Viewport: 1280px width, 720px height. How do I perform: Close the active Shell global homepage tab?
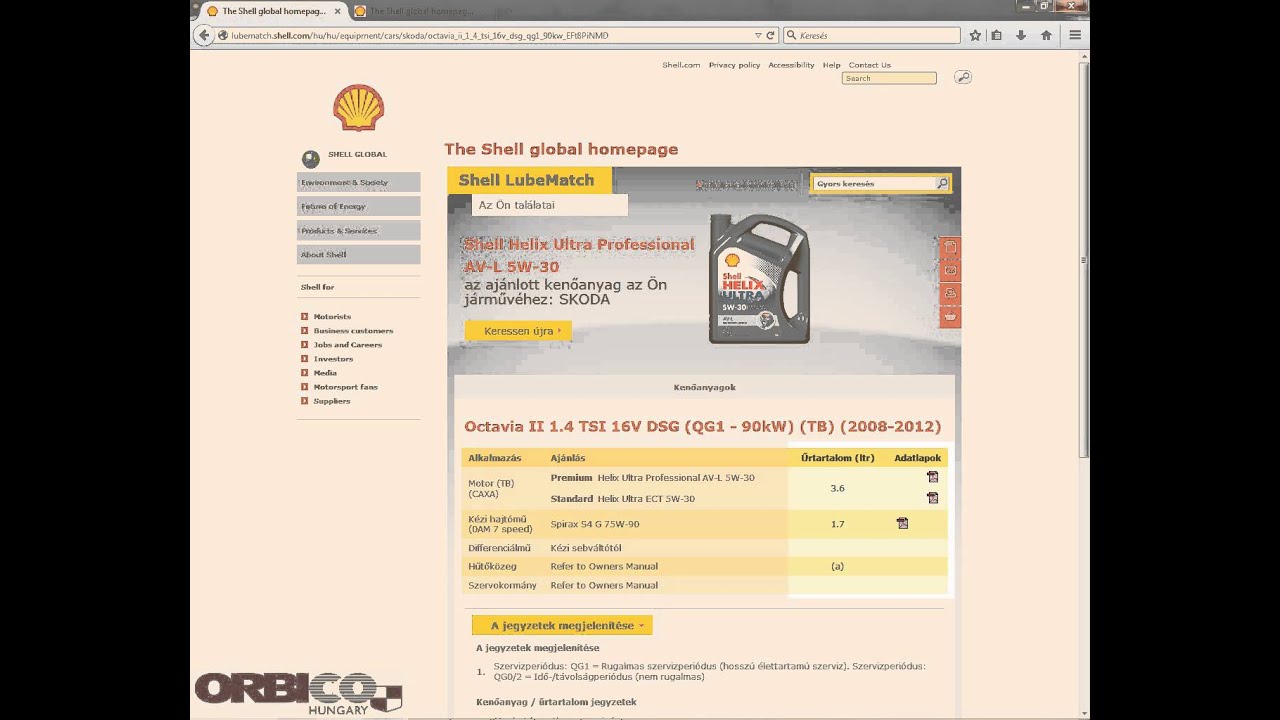coord(338,11)
